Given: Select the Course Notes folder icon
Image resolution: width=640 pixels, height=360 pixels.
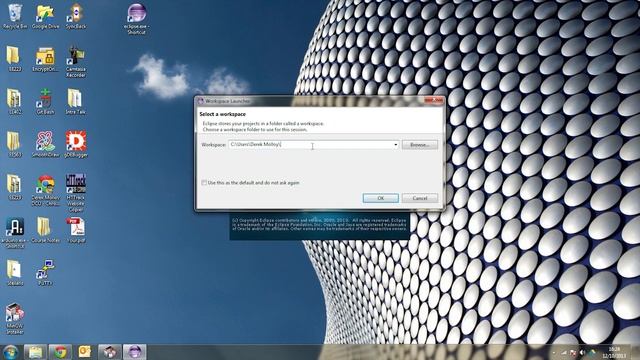Looking at the screenshot, I should (45, 230).
